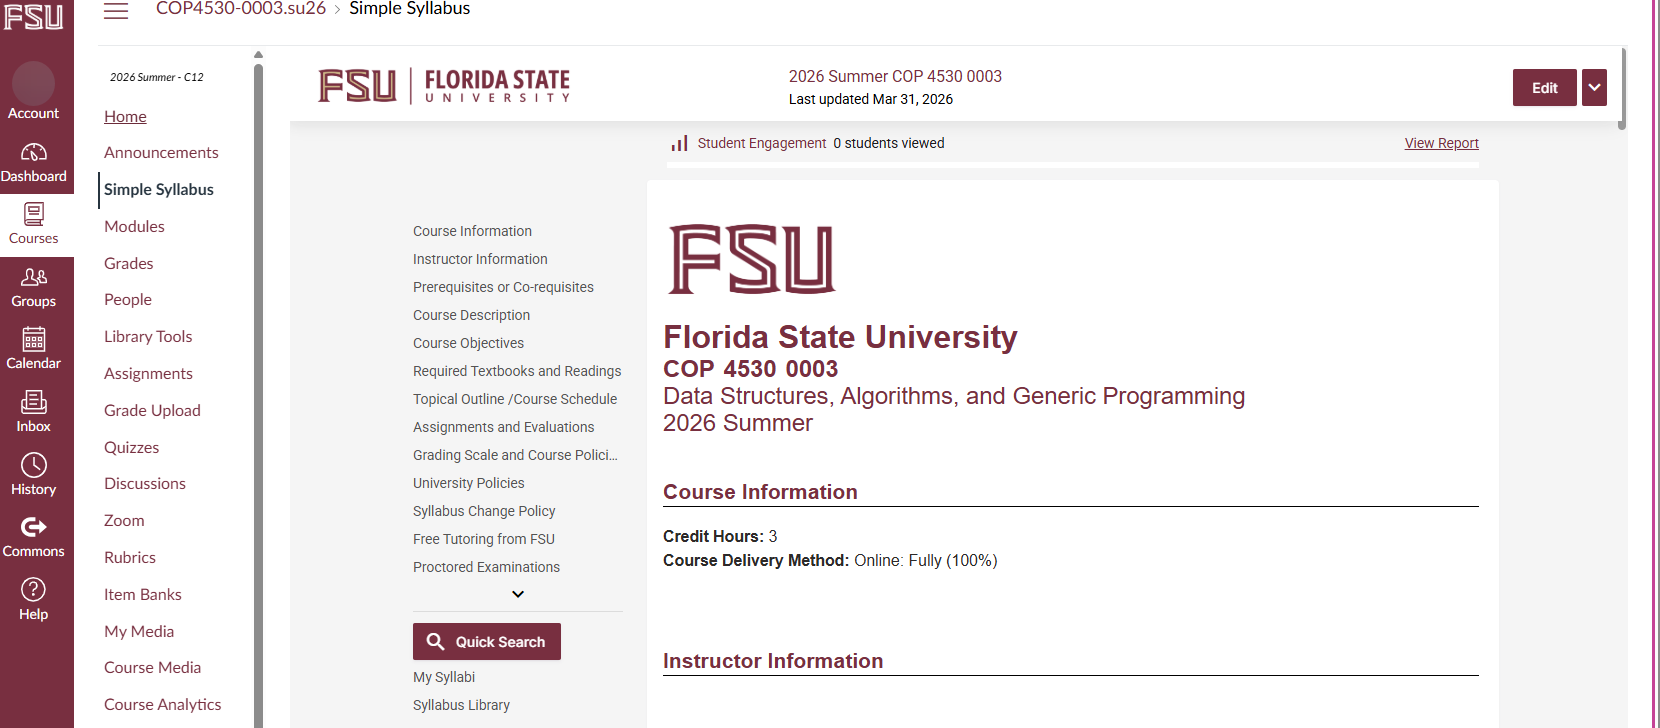The height and width of the screenshot is (728, 1660).
Task: Jump to Syllabus Change Policy section
Action: 484,511
